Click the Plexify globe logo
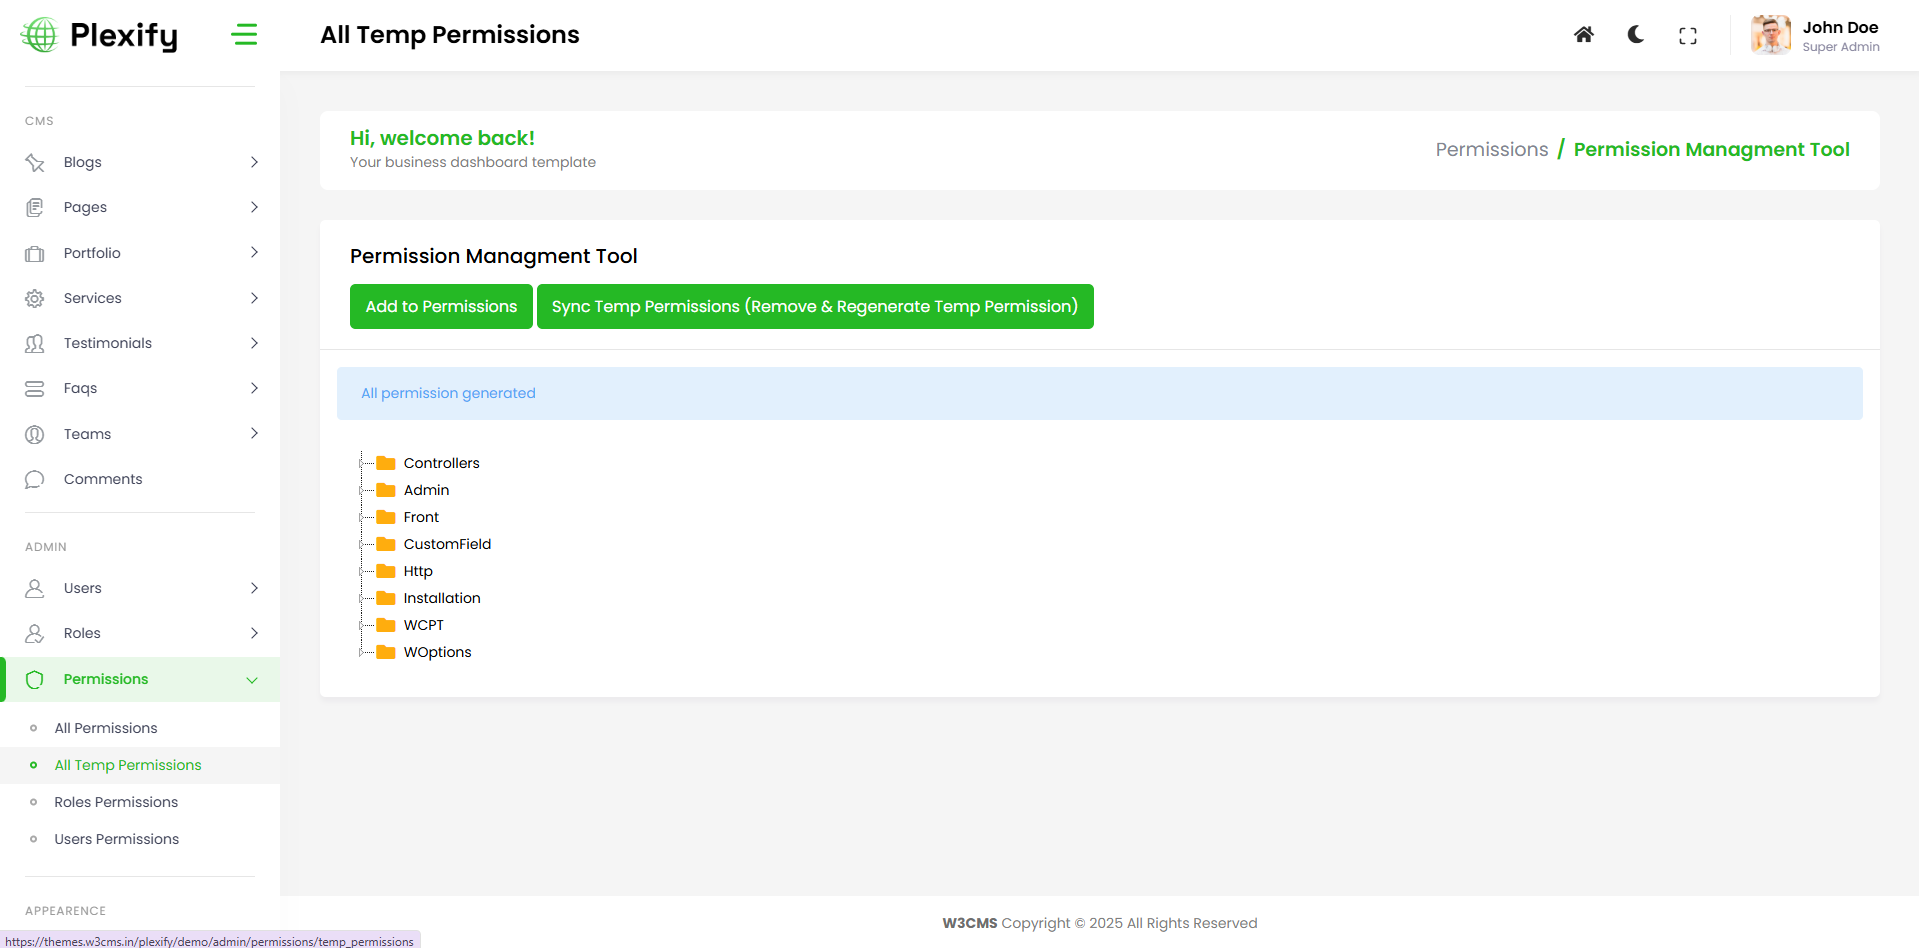Screen dimensions: 1919x948 coord(40,35)
